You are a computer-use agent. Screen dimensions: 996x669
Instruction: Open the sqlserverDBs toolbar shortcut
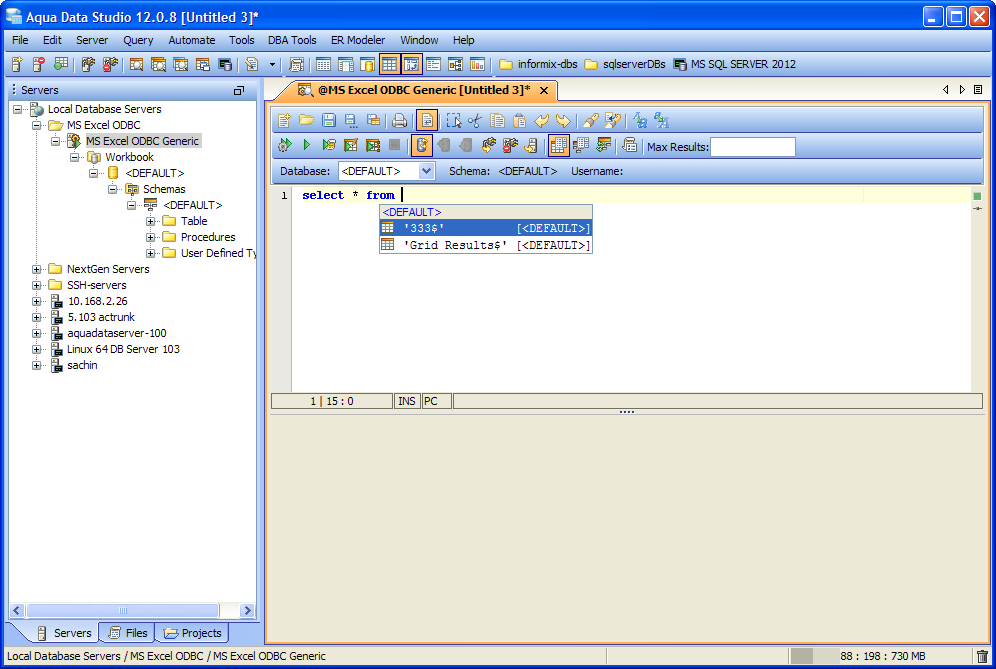coord(625,64)
